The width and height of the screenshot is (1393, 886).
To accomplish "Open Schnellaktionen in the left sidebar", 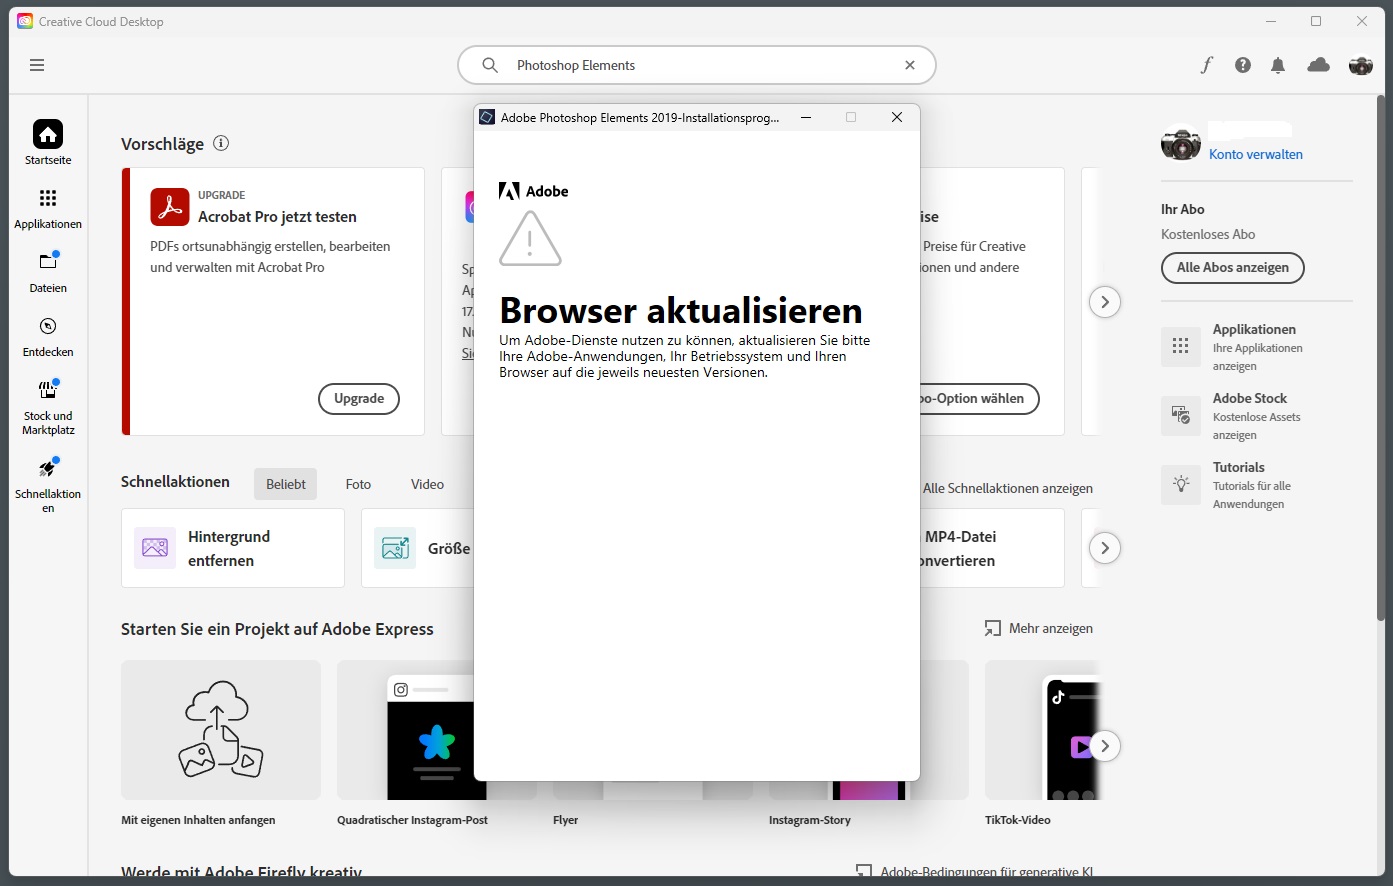I will coord(48,484).
